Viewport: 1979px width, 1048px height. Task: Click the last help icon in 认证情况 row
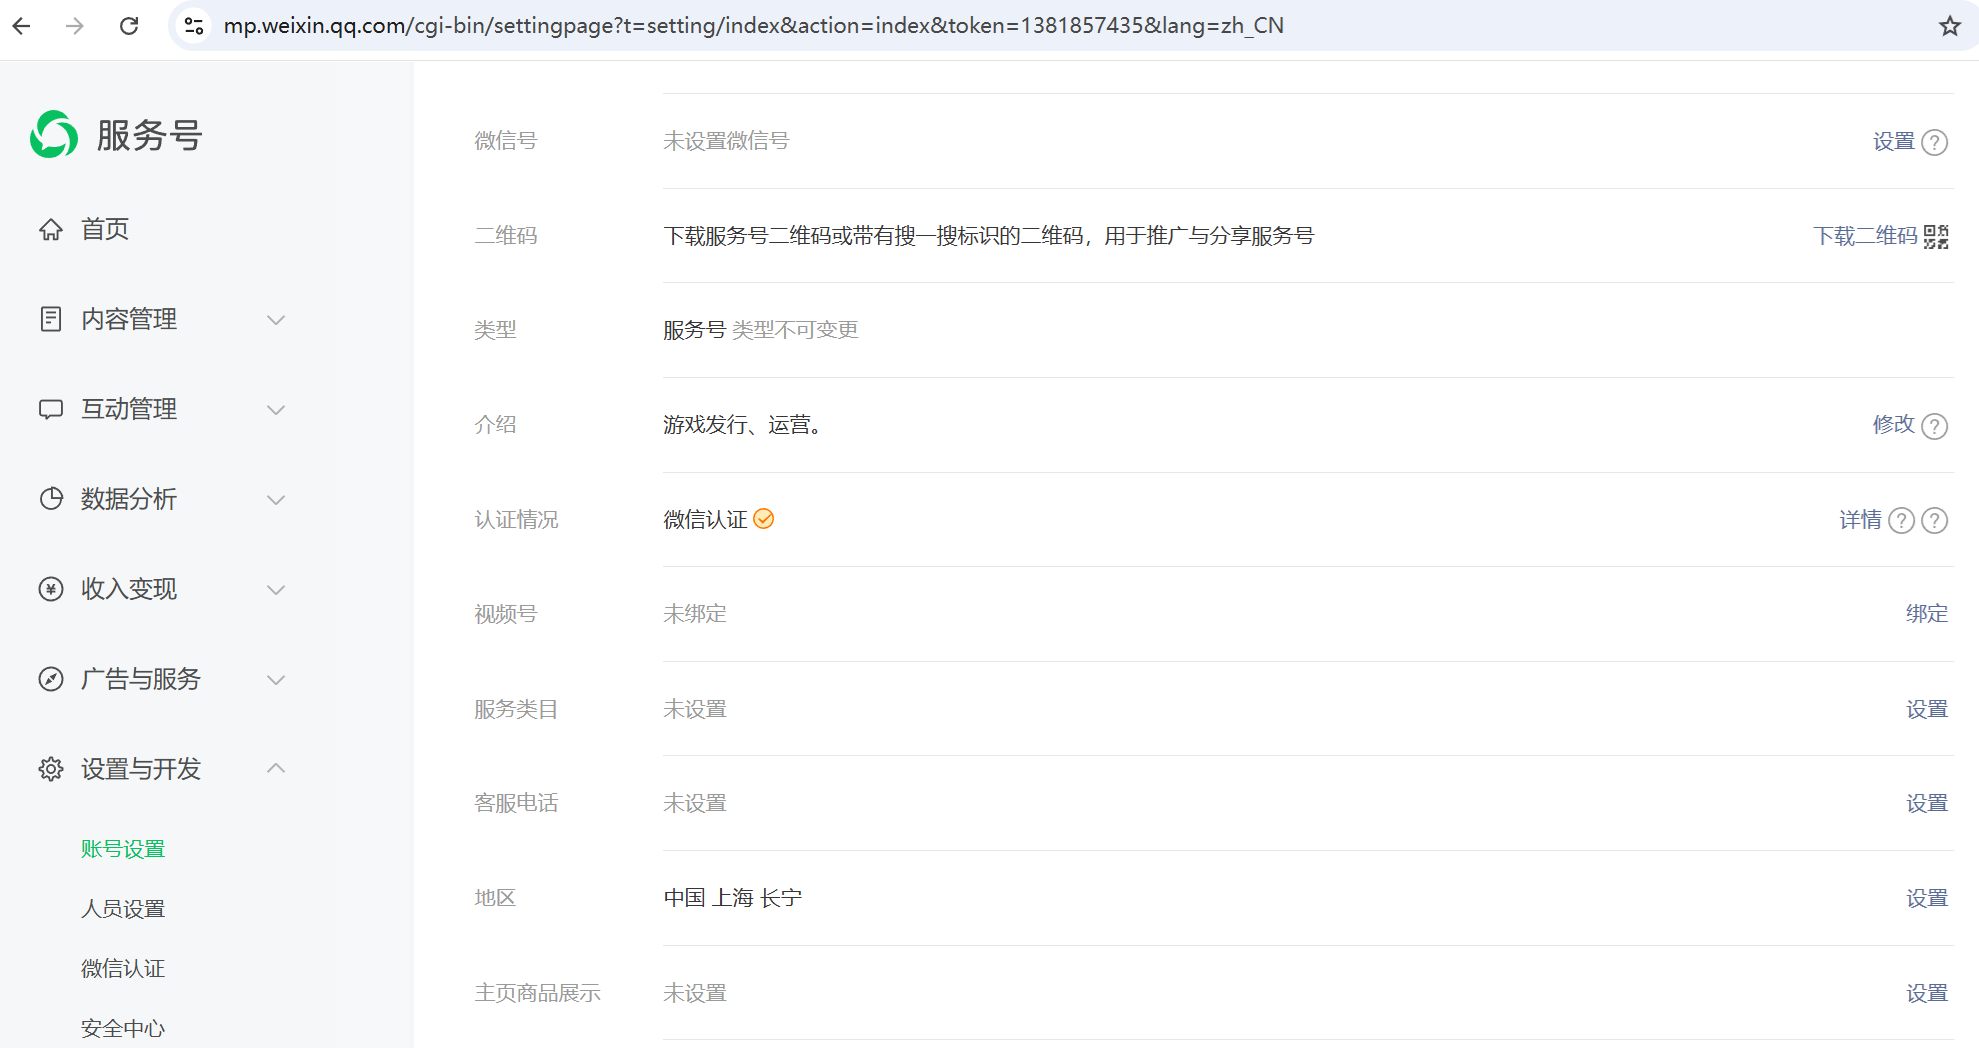coord(1935,520)
